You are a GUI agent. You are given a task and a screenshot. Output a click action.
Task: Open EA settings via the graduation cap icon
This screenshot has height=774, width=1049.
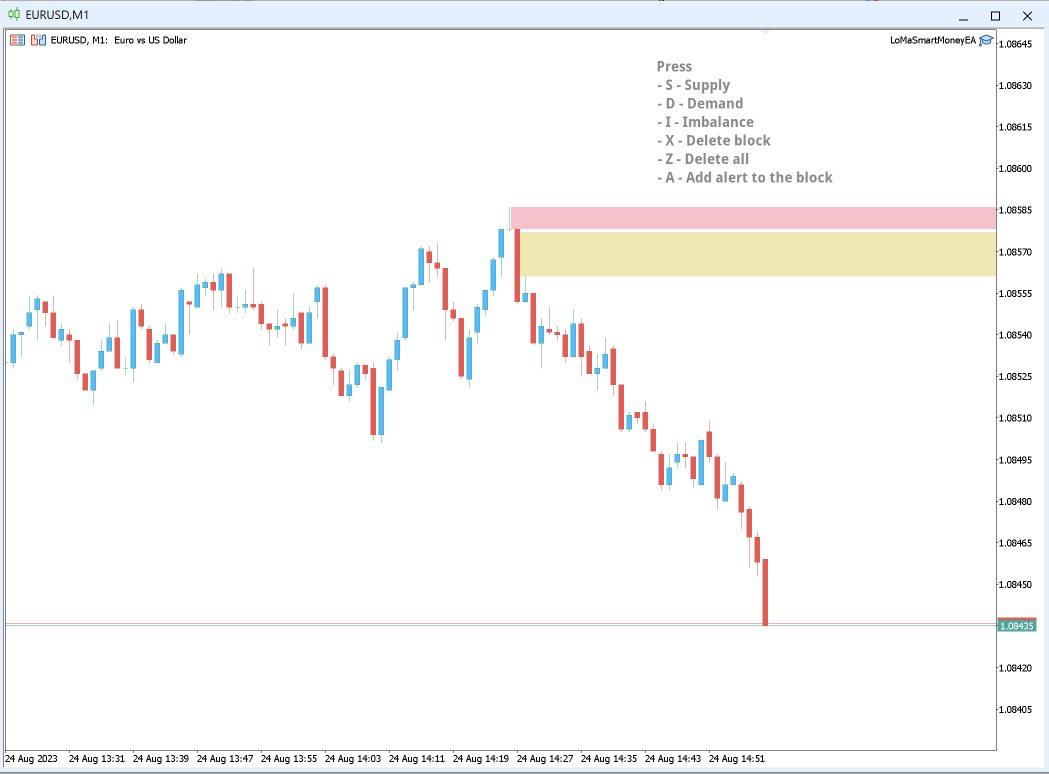click(985, 40)
